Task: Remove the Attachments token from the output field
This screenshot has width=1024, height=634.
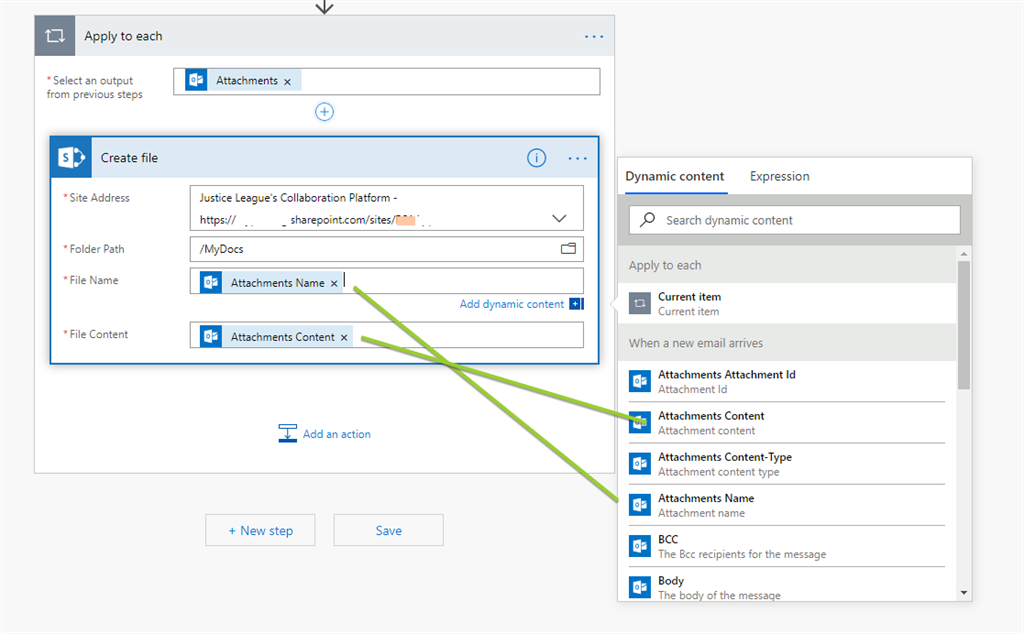Action: coord(287,82)
